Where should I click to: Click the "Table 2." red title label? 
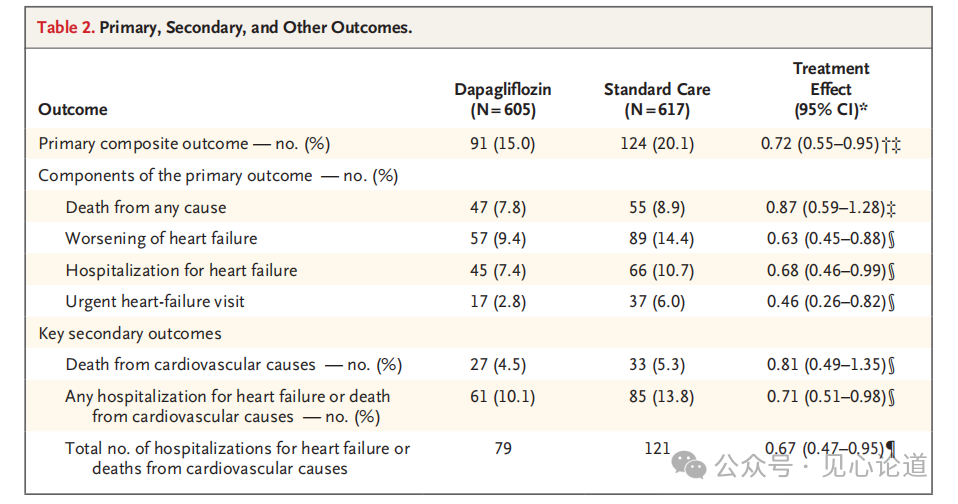click(66, 28)
